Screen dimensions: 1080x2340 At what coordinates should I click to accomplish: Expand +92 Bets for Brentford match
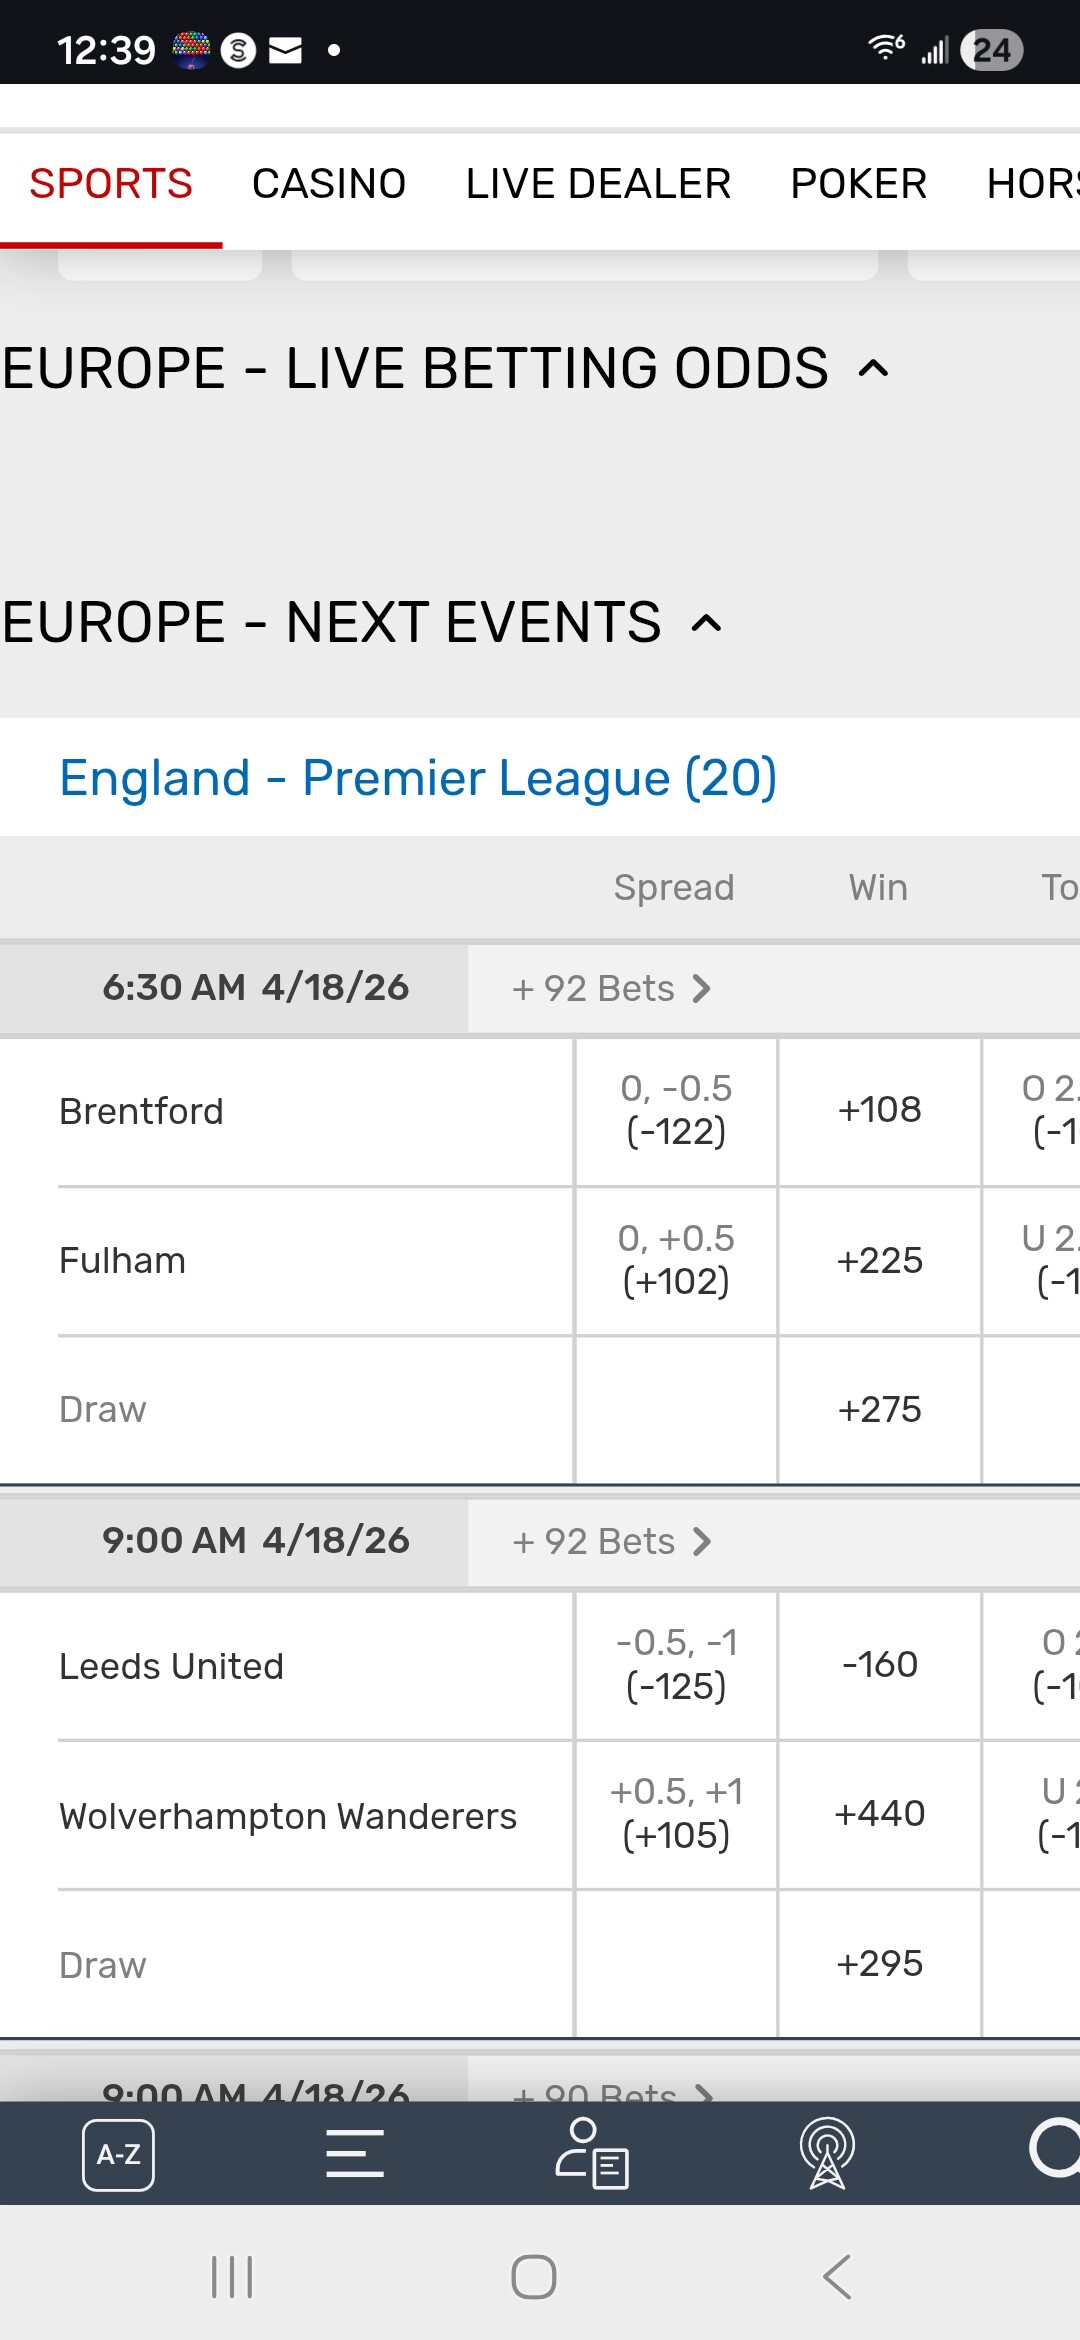611,988
